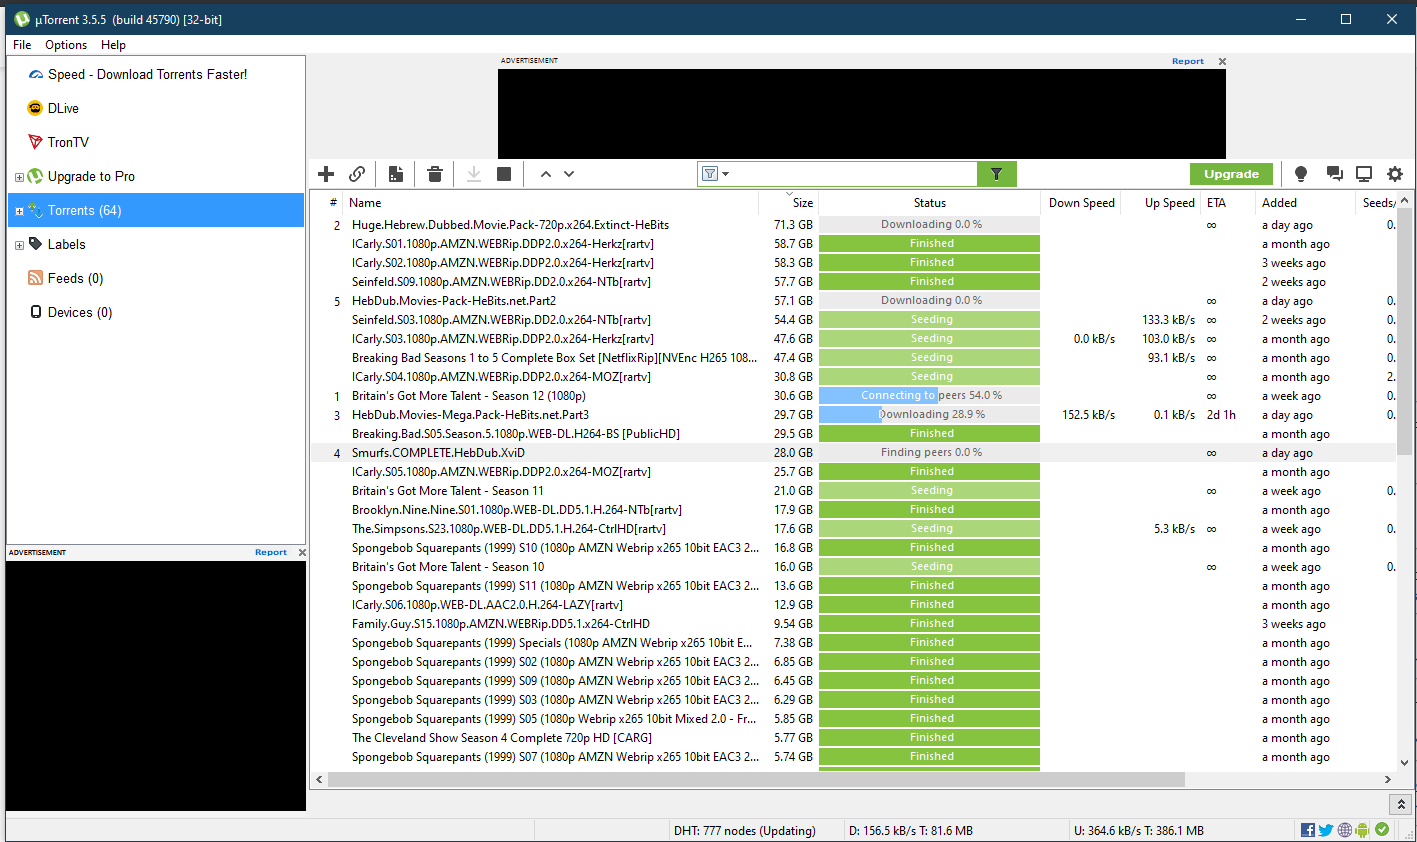Image resolution: width=1417 pixels, height=842 pixels.
Task: Expand the Torrents (64) tree node
Action: pos(19,211)
